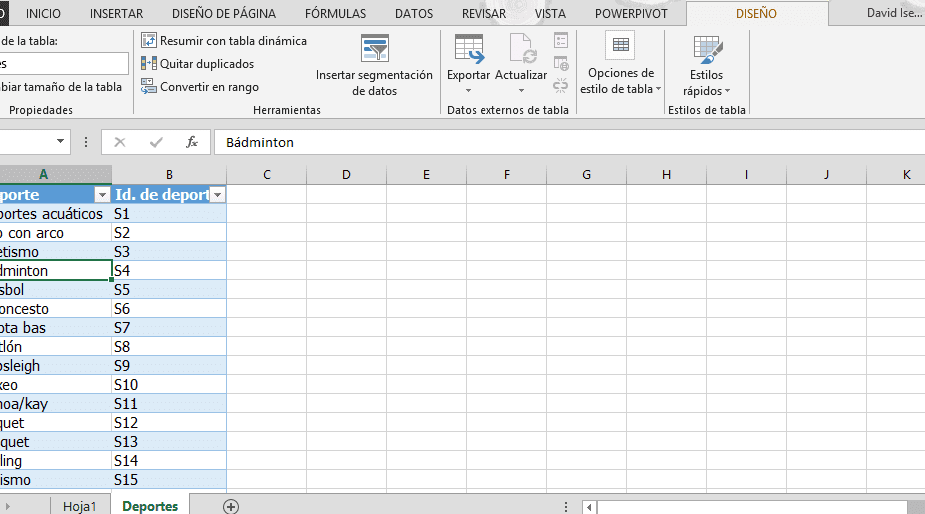
Task: Click the sheet tab splitter dots
Action: coord(566,507)
